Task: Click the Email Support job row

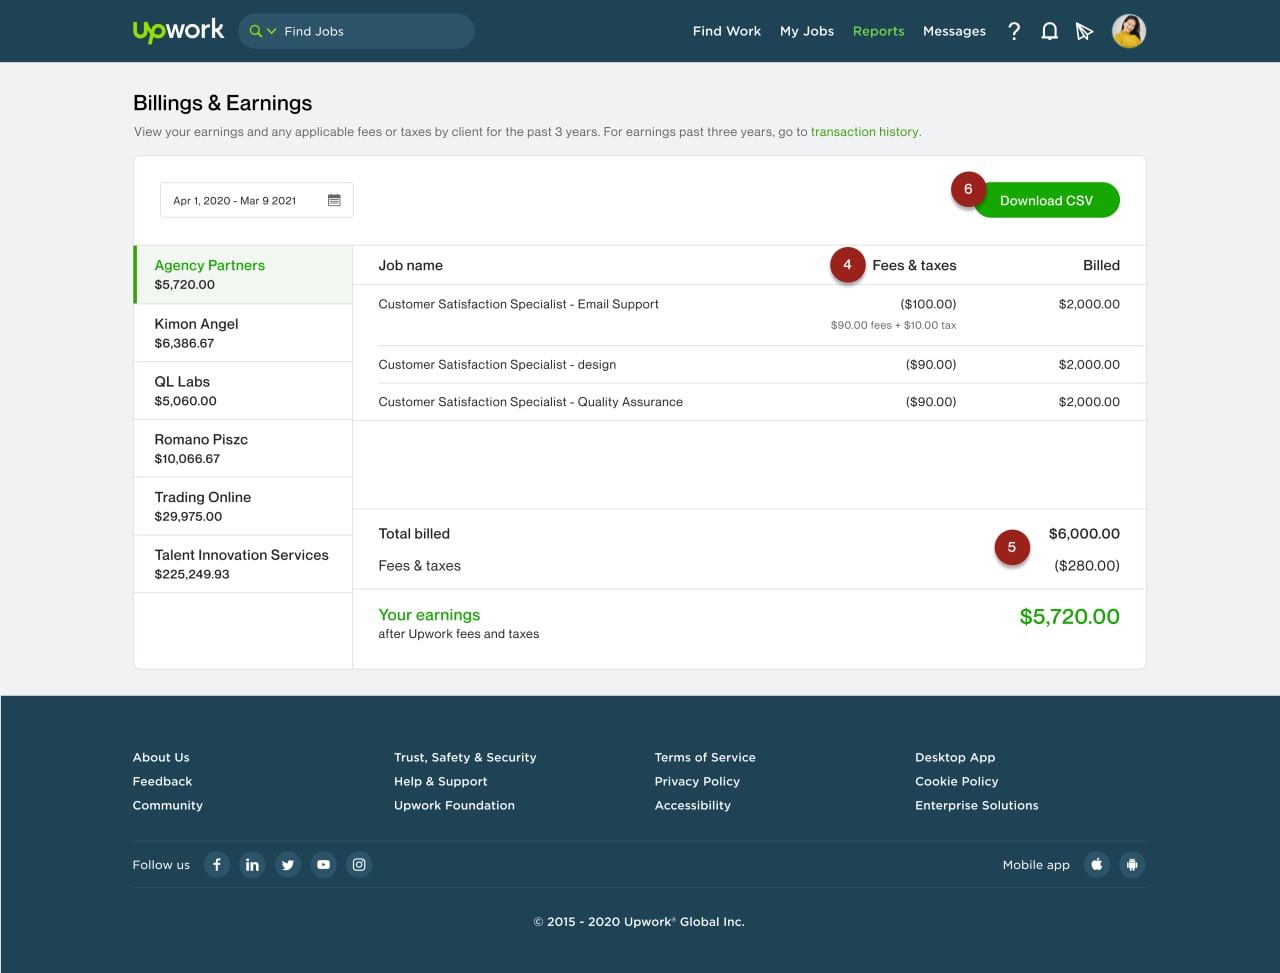Action: pyautogui.click(x=749, y=315)
